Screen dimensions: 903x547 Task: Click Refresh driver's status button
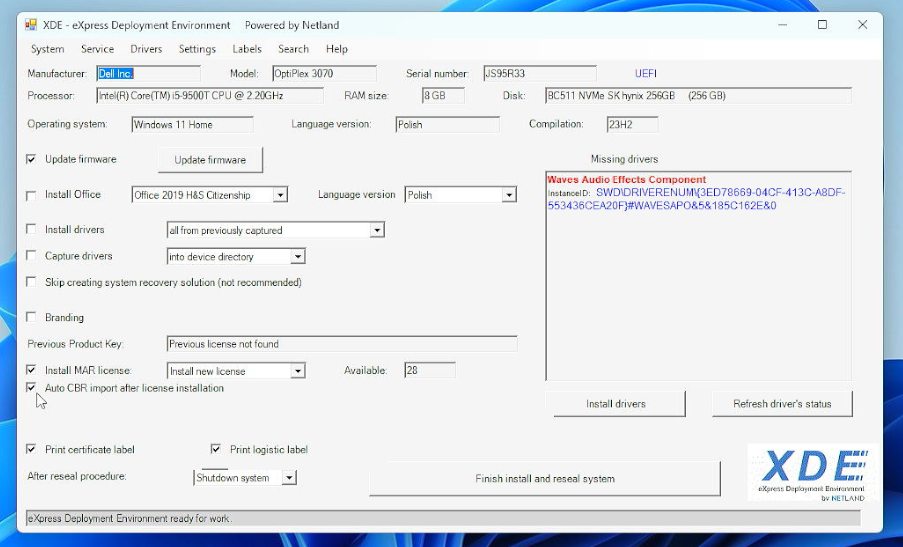(782, 404)
